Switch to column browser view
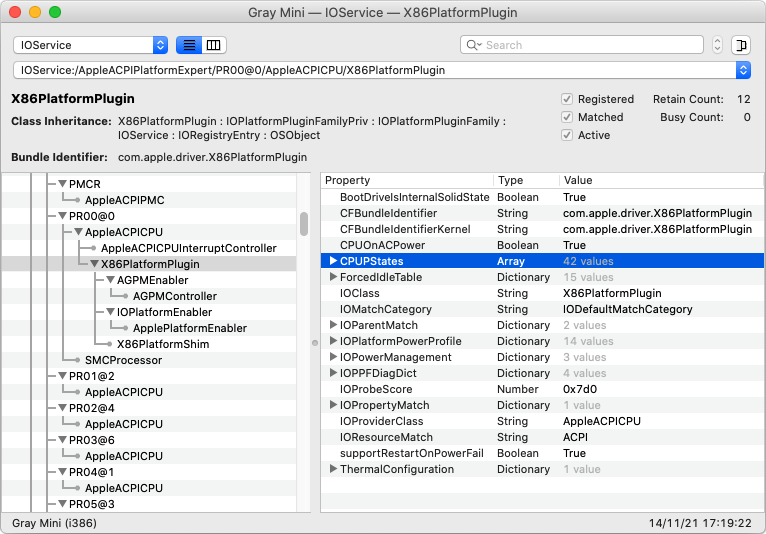766x534 pixels. coord(213,45)
